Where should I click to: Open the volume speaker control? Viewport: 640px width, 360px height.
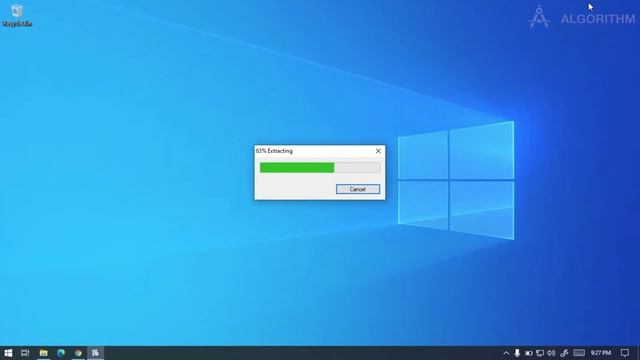551,353
